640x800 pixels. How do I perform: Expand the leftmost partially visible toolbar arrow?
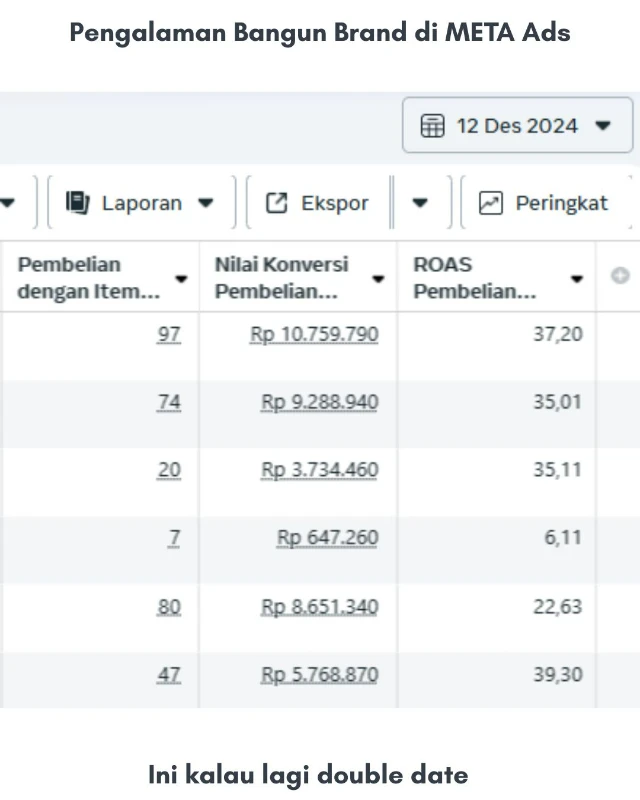pyautogui.click(x=8, y=203)
